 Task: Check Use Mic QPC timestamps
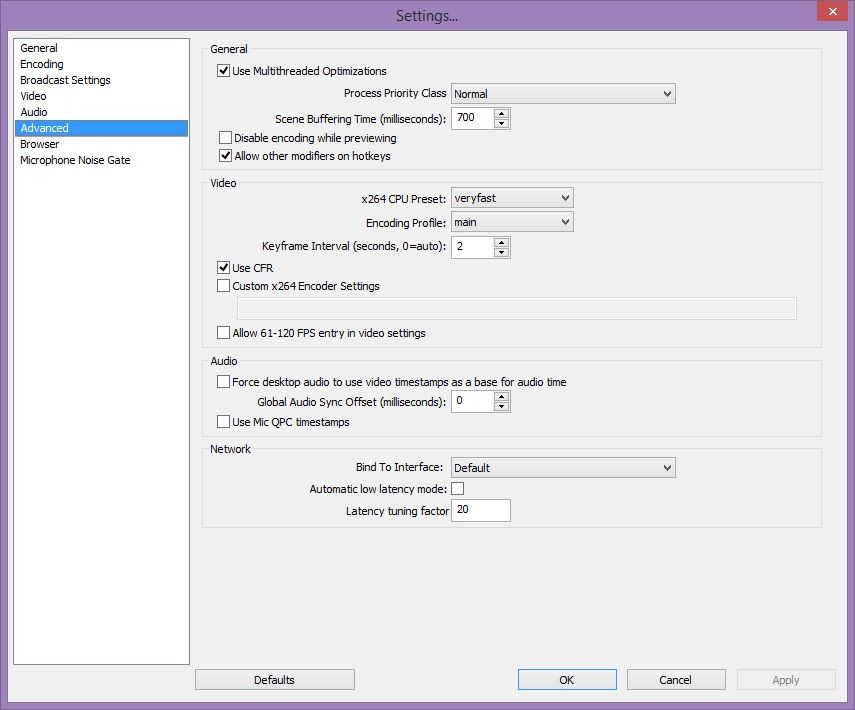point(225,422)
